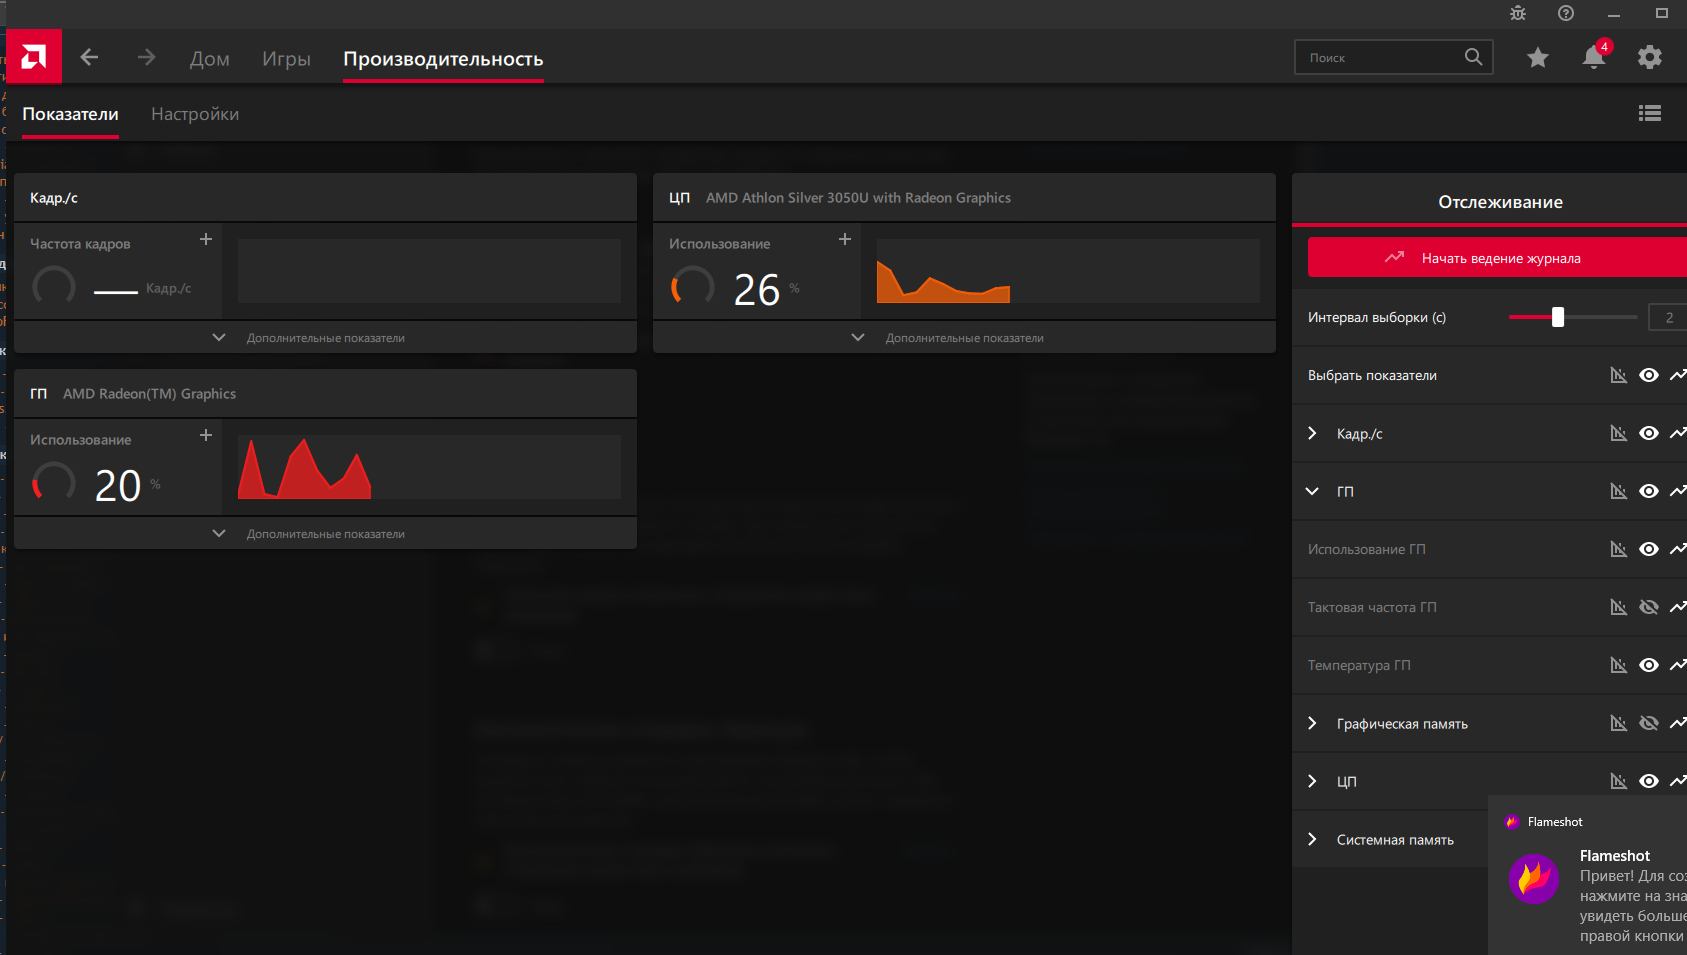Click the AMD logo icon
The height and width of the screenshot is (955, 1687).
(x=34, y=57)
